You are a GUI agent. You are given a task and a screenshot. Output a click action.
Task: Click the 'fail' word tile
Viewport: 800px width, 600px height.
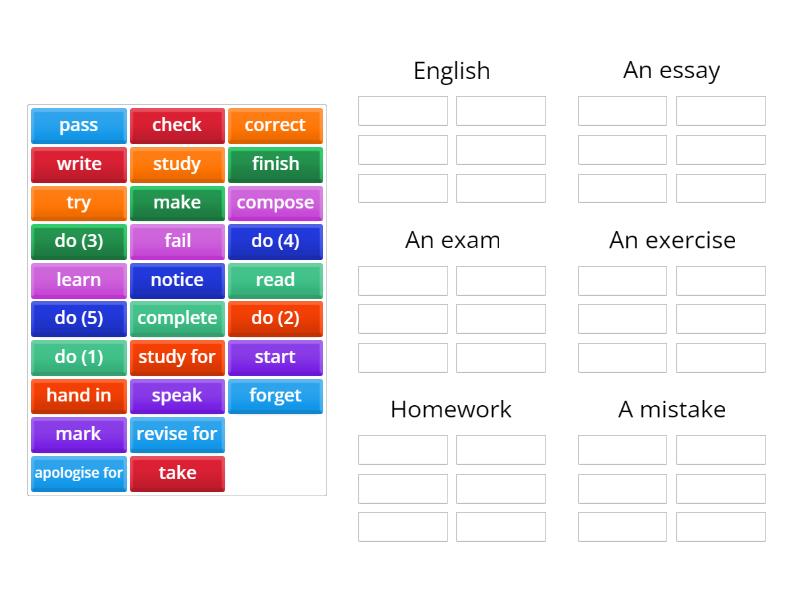(177, 241)
